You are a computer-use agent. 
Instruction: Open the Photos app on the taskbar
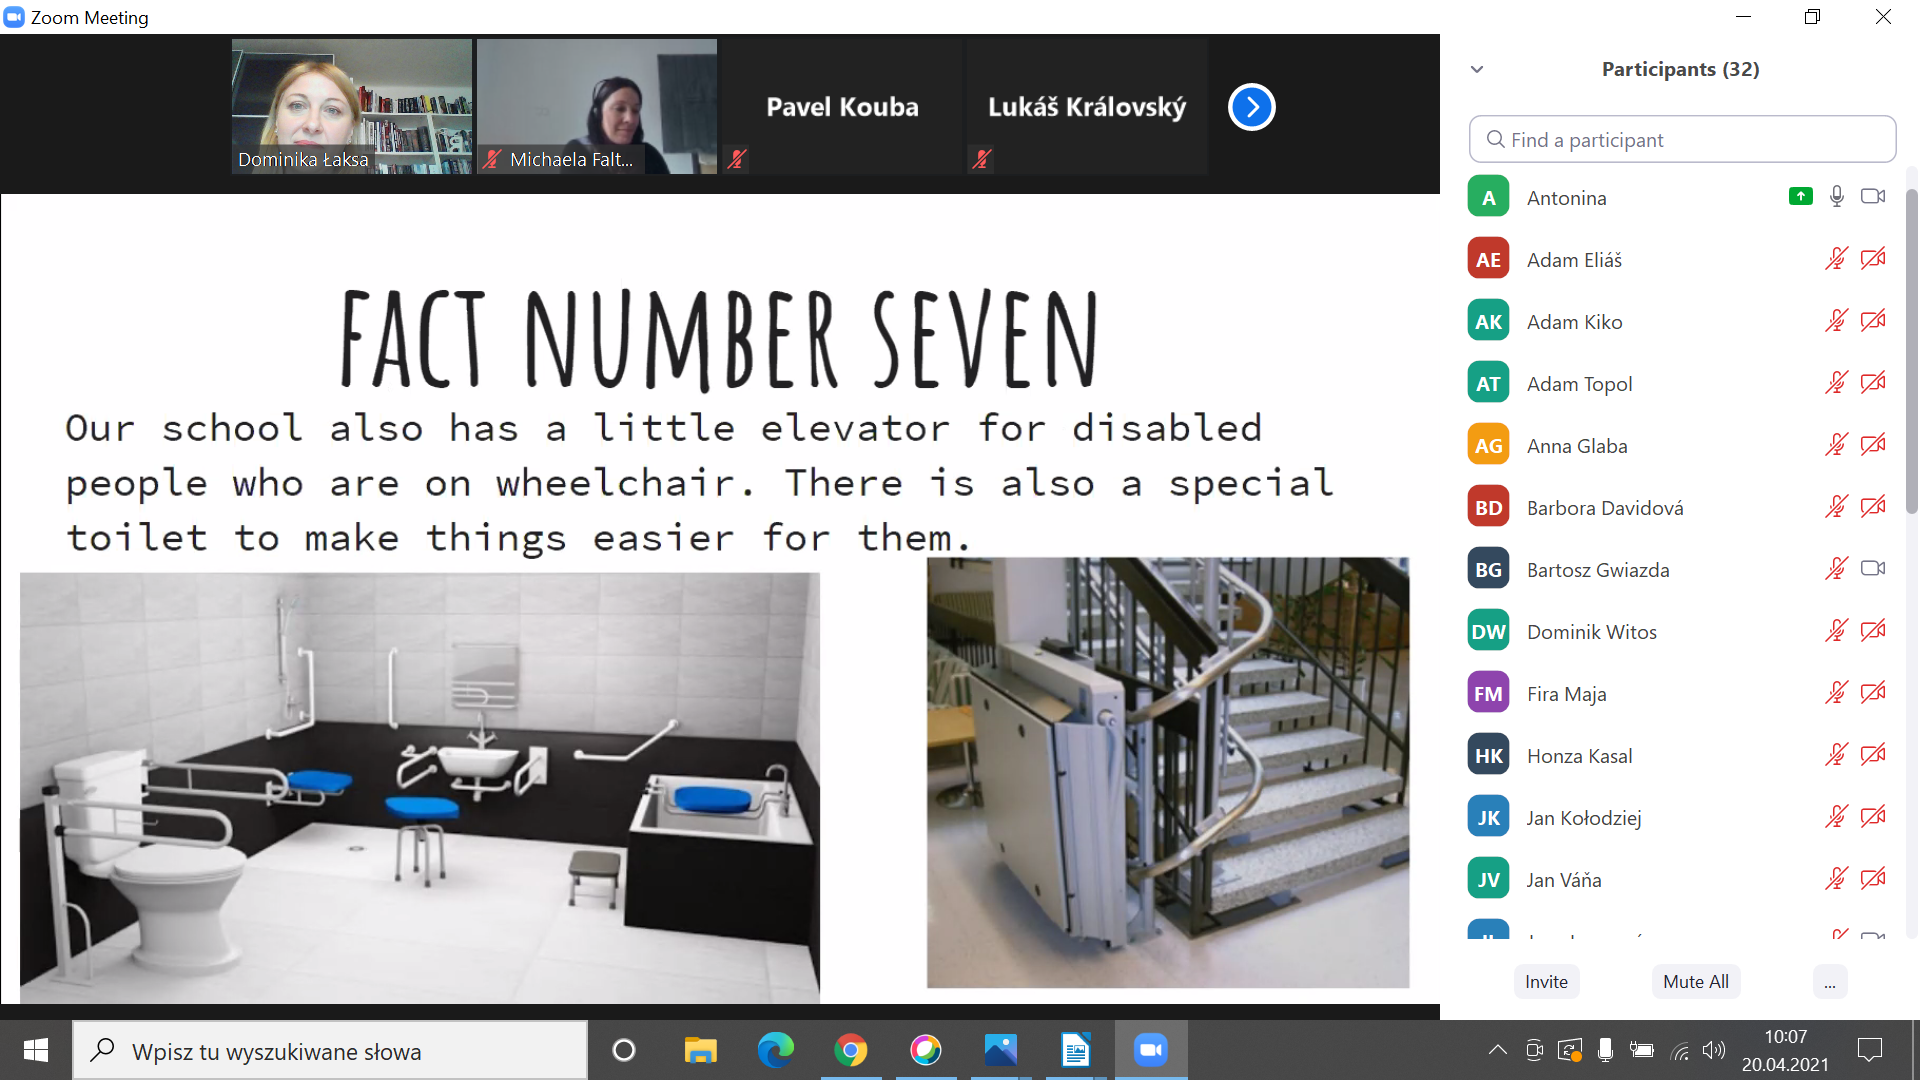tap(1000, 1050)
